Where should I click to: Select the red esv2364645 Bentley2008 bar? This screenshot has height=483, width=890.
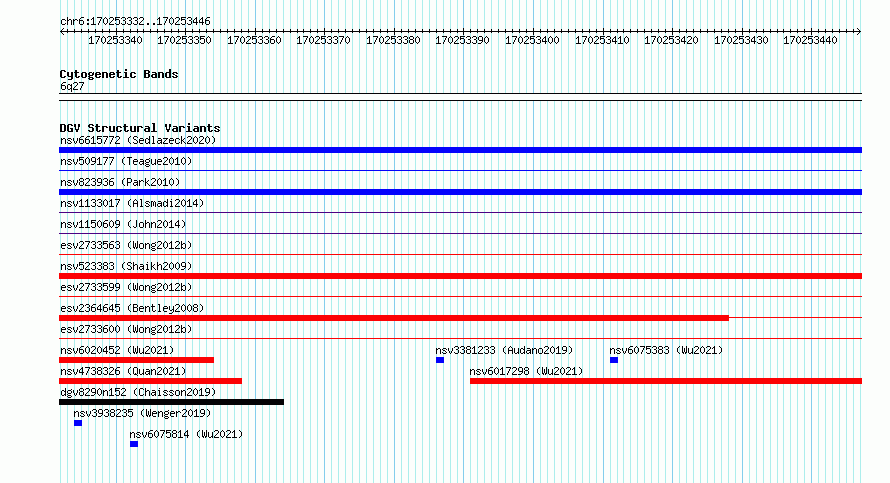coord(394,318)
